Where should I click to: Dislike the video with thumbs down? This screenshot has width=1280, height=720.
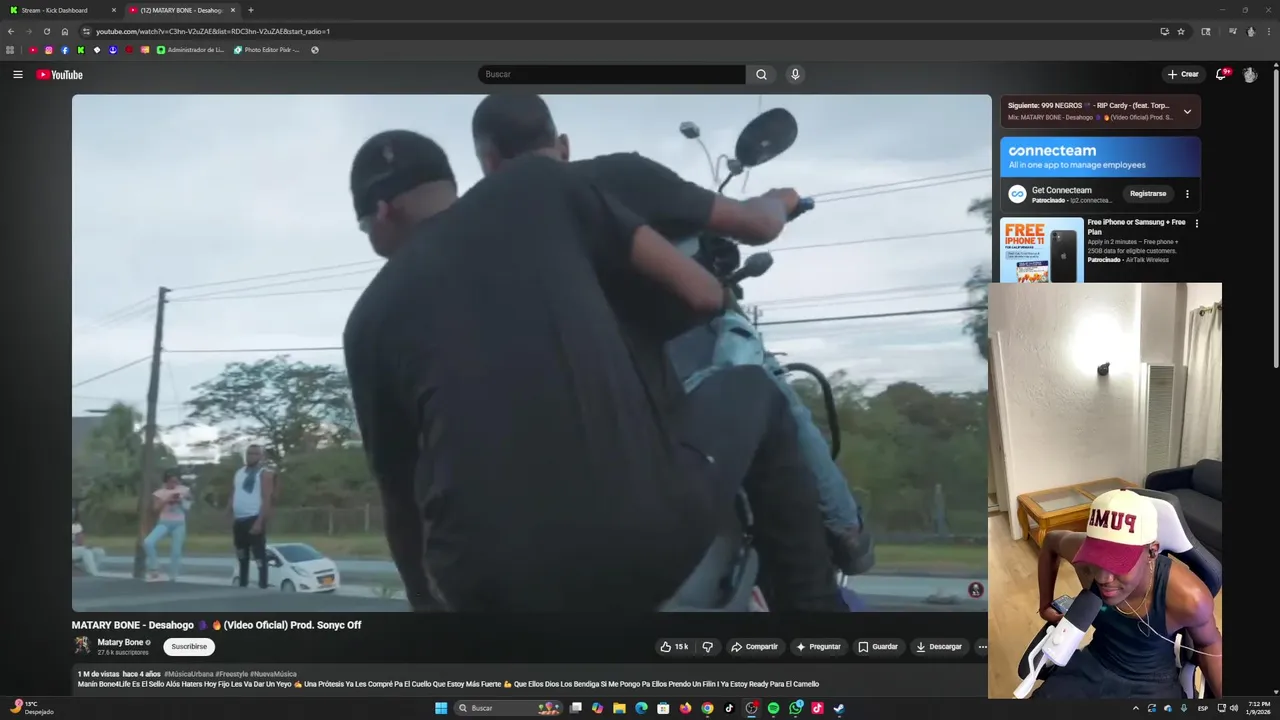pos(707,647)
